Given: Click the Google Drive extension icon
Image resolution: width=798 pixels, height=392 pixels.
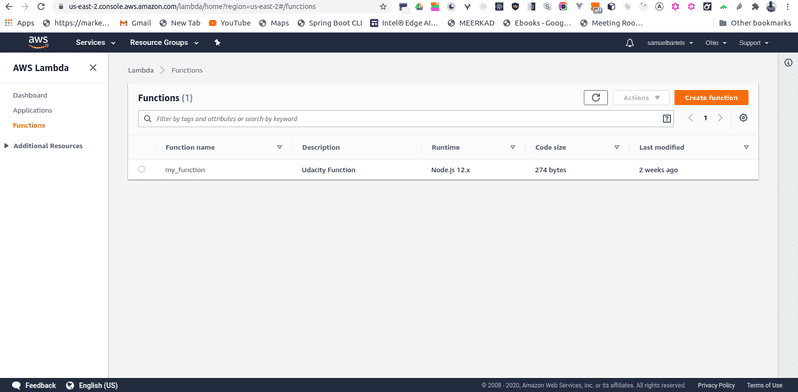Looking at the screenshot, I should pos(419,7).
